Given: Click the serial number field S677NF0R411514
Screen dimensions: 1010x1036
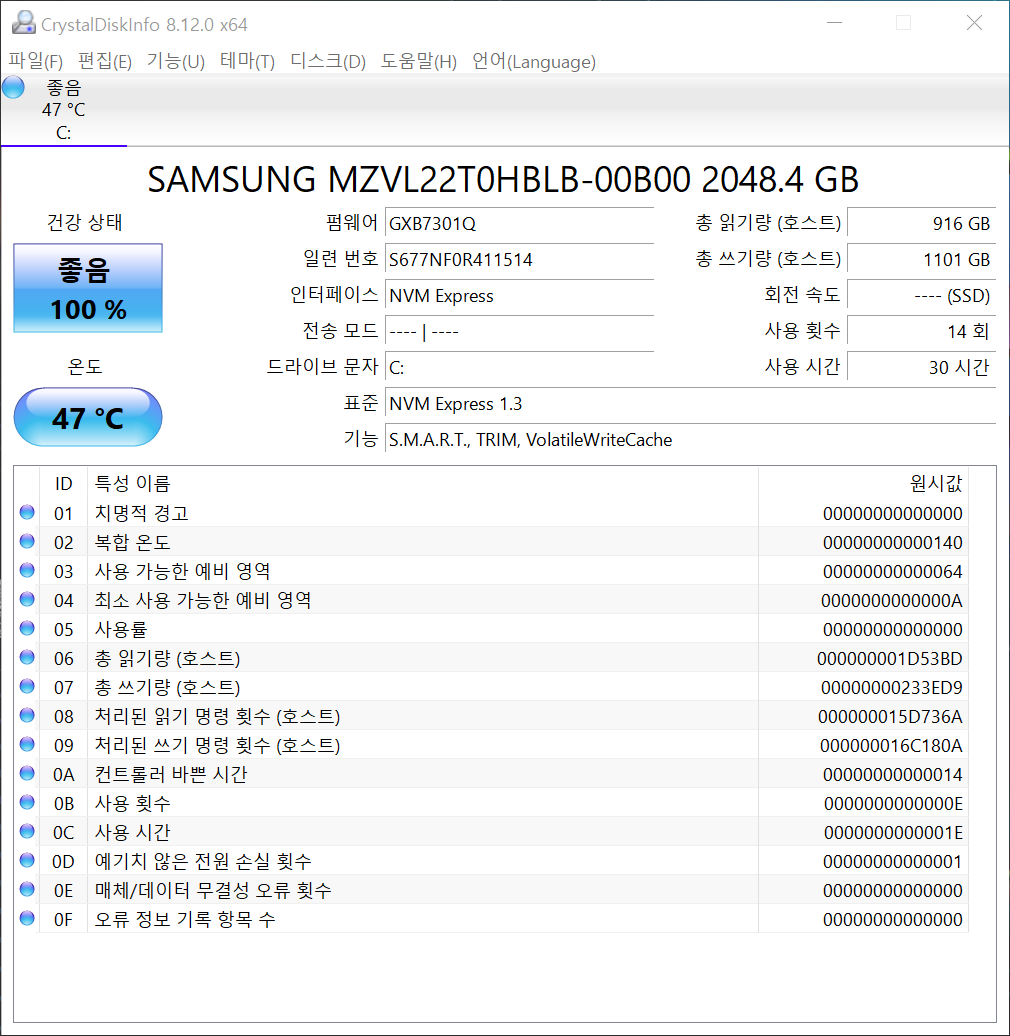Looking at the screenshot, I should (519, 259).
